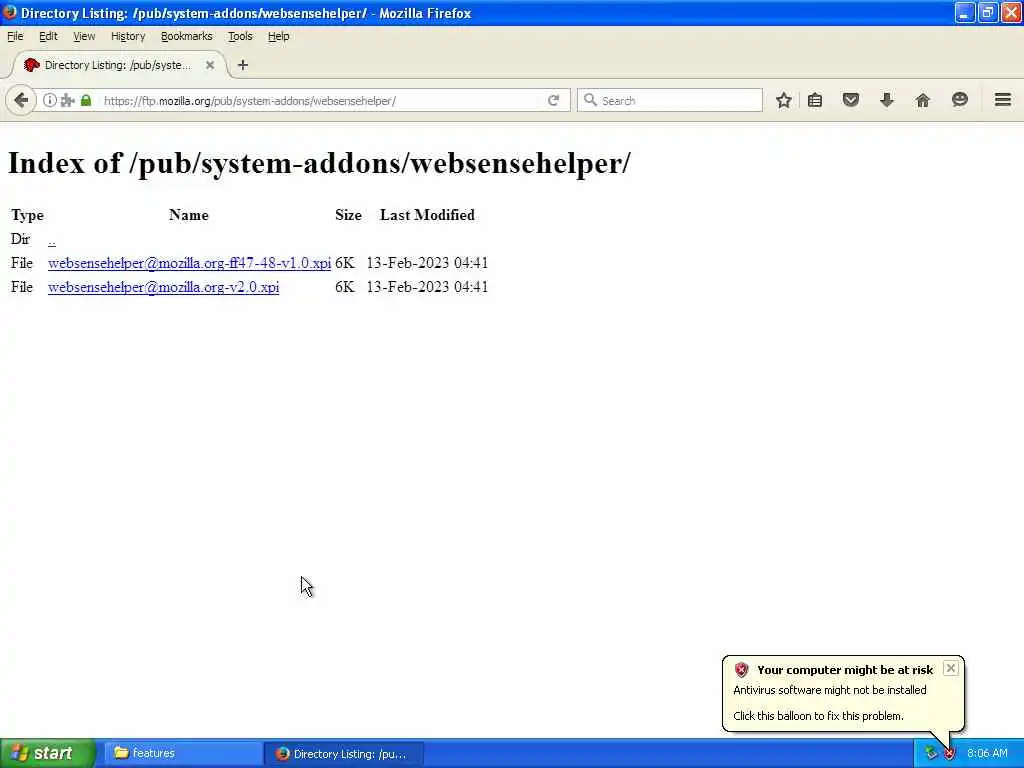Click 'Antivirus software might not be installed' text

point(829,690)
